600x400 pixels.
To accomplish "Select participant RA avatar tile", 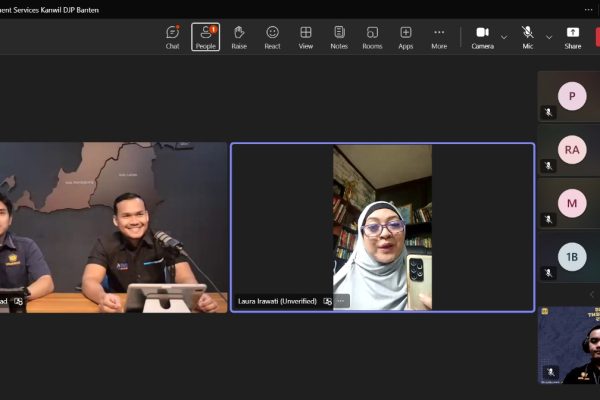I will [x=572, y=150].
